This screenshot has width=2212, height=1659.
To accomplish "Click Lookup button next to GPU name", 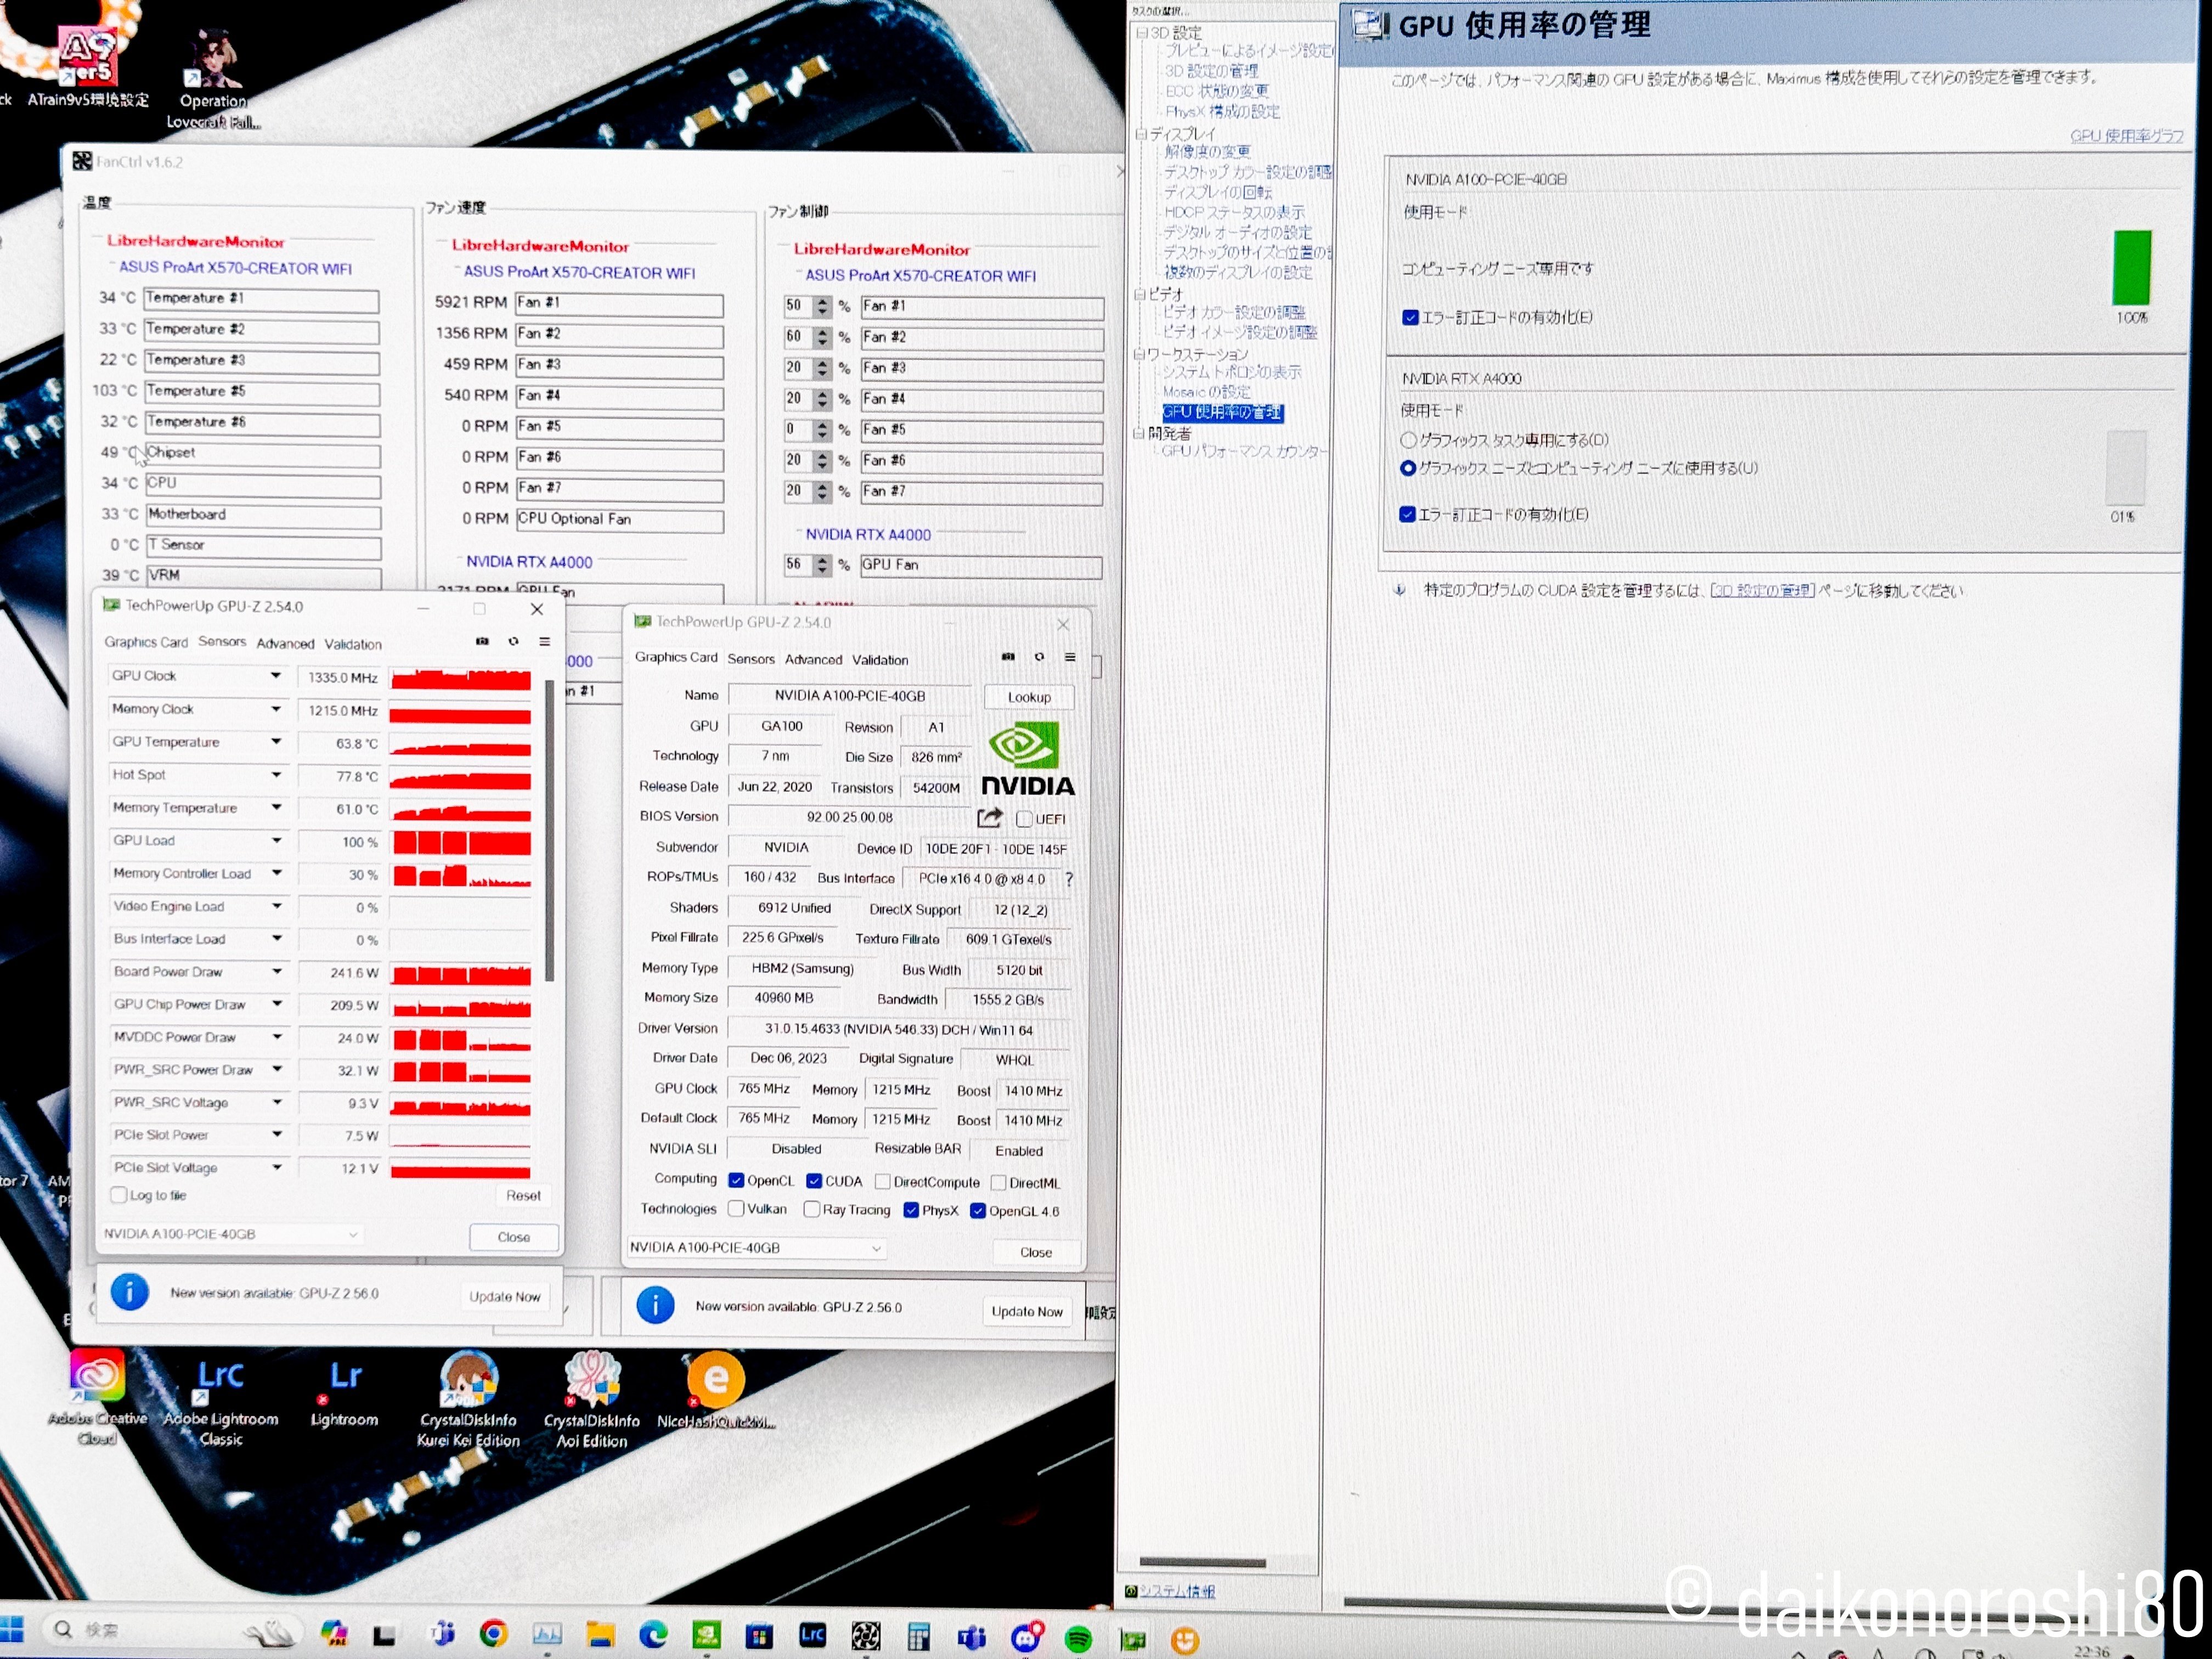I will [1029, 697].
